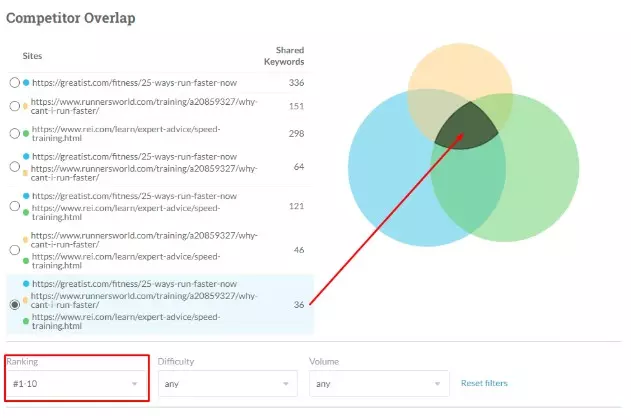Viewport: 631px width, 420px height.
Task: Open the Ranking dropdown showing #1-10
Action: (75, 383)
